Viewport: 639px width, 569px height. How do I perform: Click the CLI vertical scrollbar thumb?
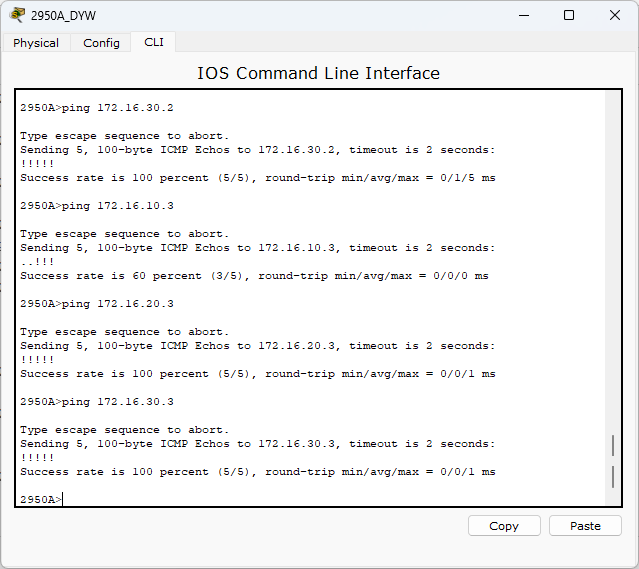(613, 461)
